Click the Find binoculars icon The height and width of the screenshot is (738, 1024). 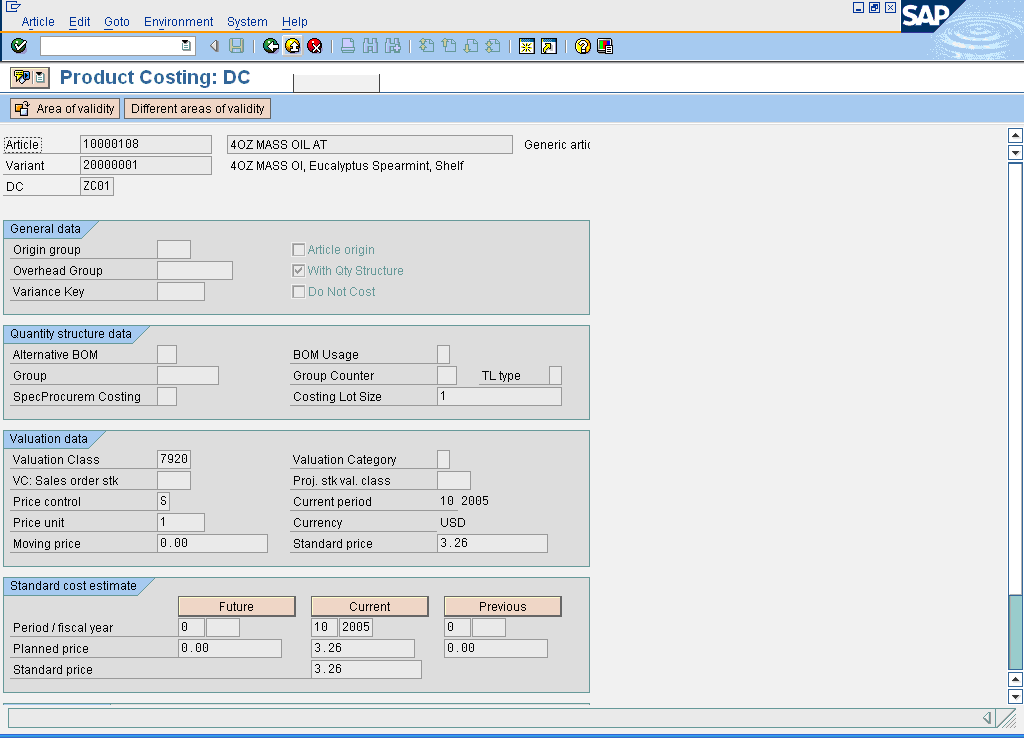click(370, 46)
